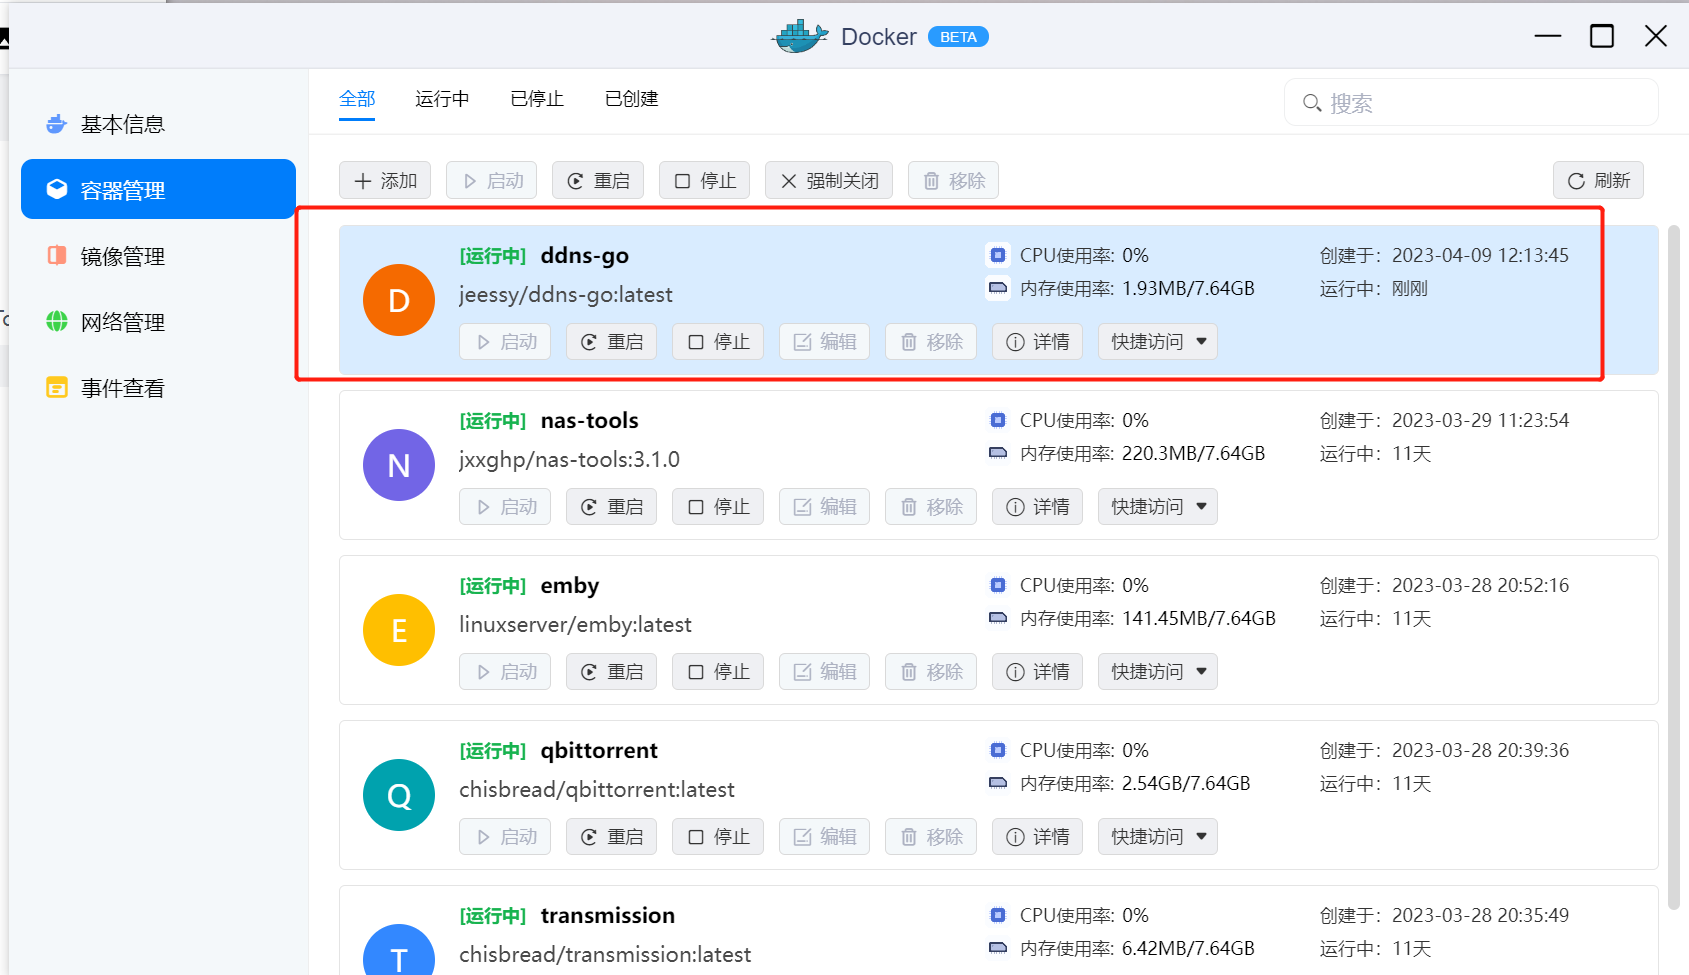Open the 基本信息 sidebar section
This screenshot has width=1689, height=975.
click(158, 124)
